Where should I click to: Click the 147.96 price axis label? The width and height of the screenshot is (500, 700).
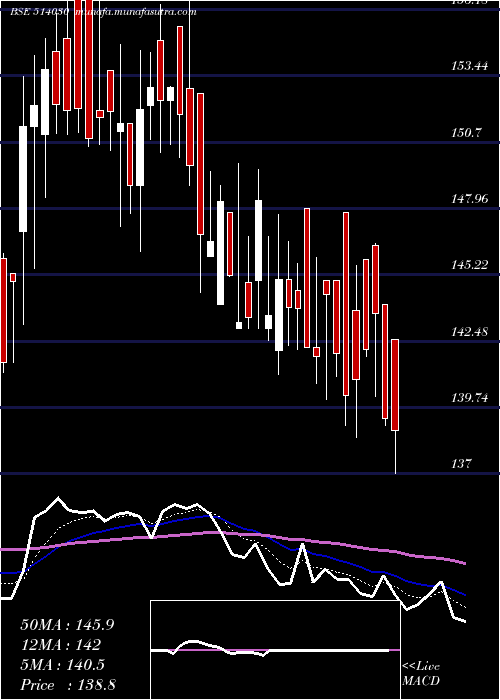point(470,199)
